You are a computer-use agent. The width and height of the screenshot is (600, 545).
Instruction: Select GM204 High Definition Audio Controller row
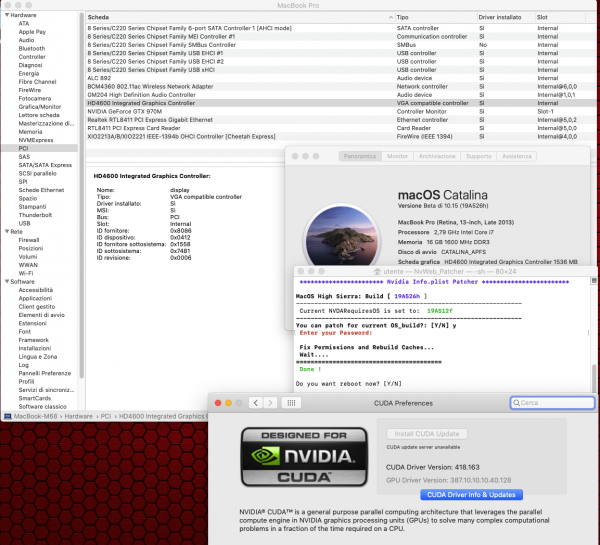tap(341, 95)
